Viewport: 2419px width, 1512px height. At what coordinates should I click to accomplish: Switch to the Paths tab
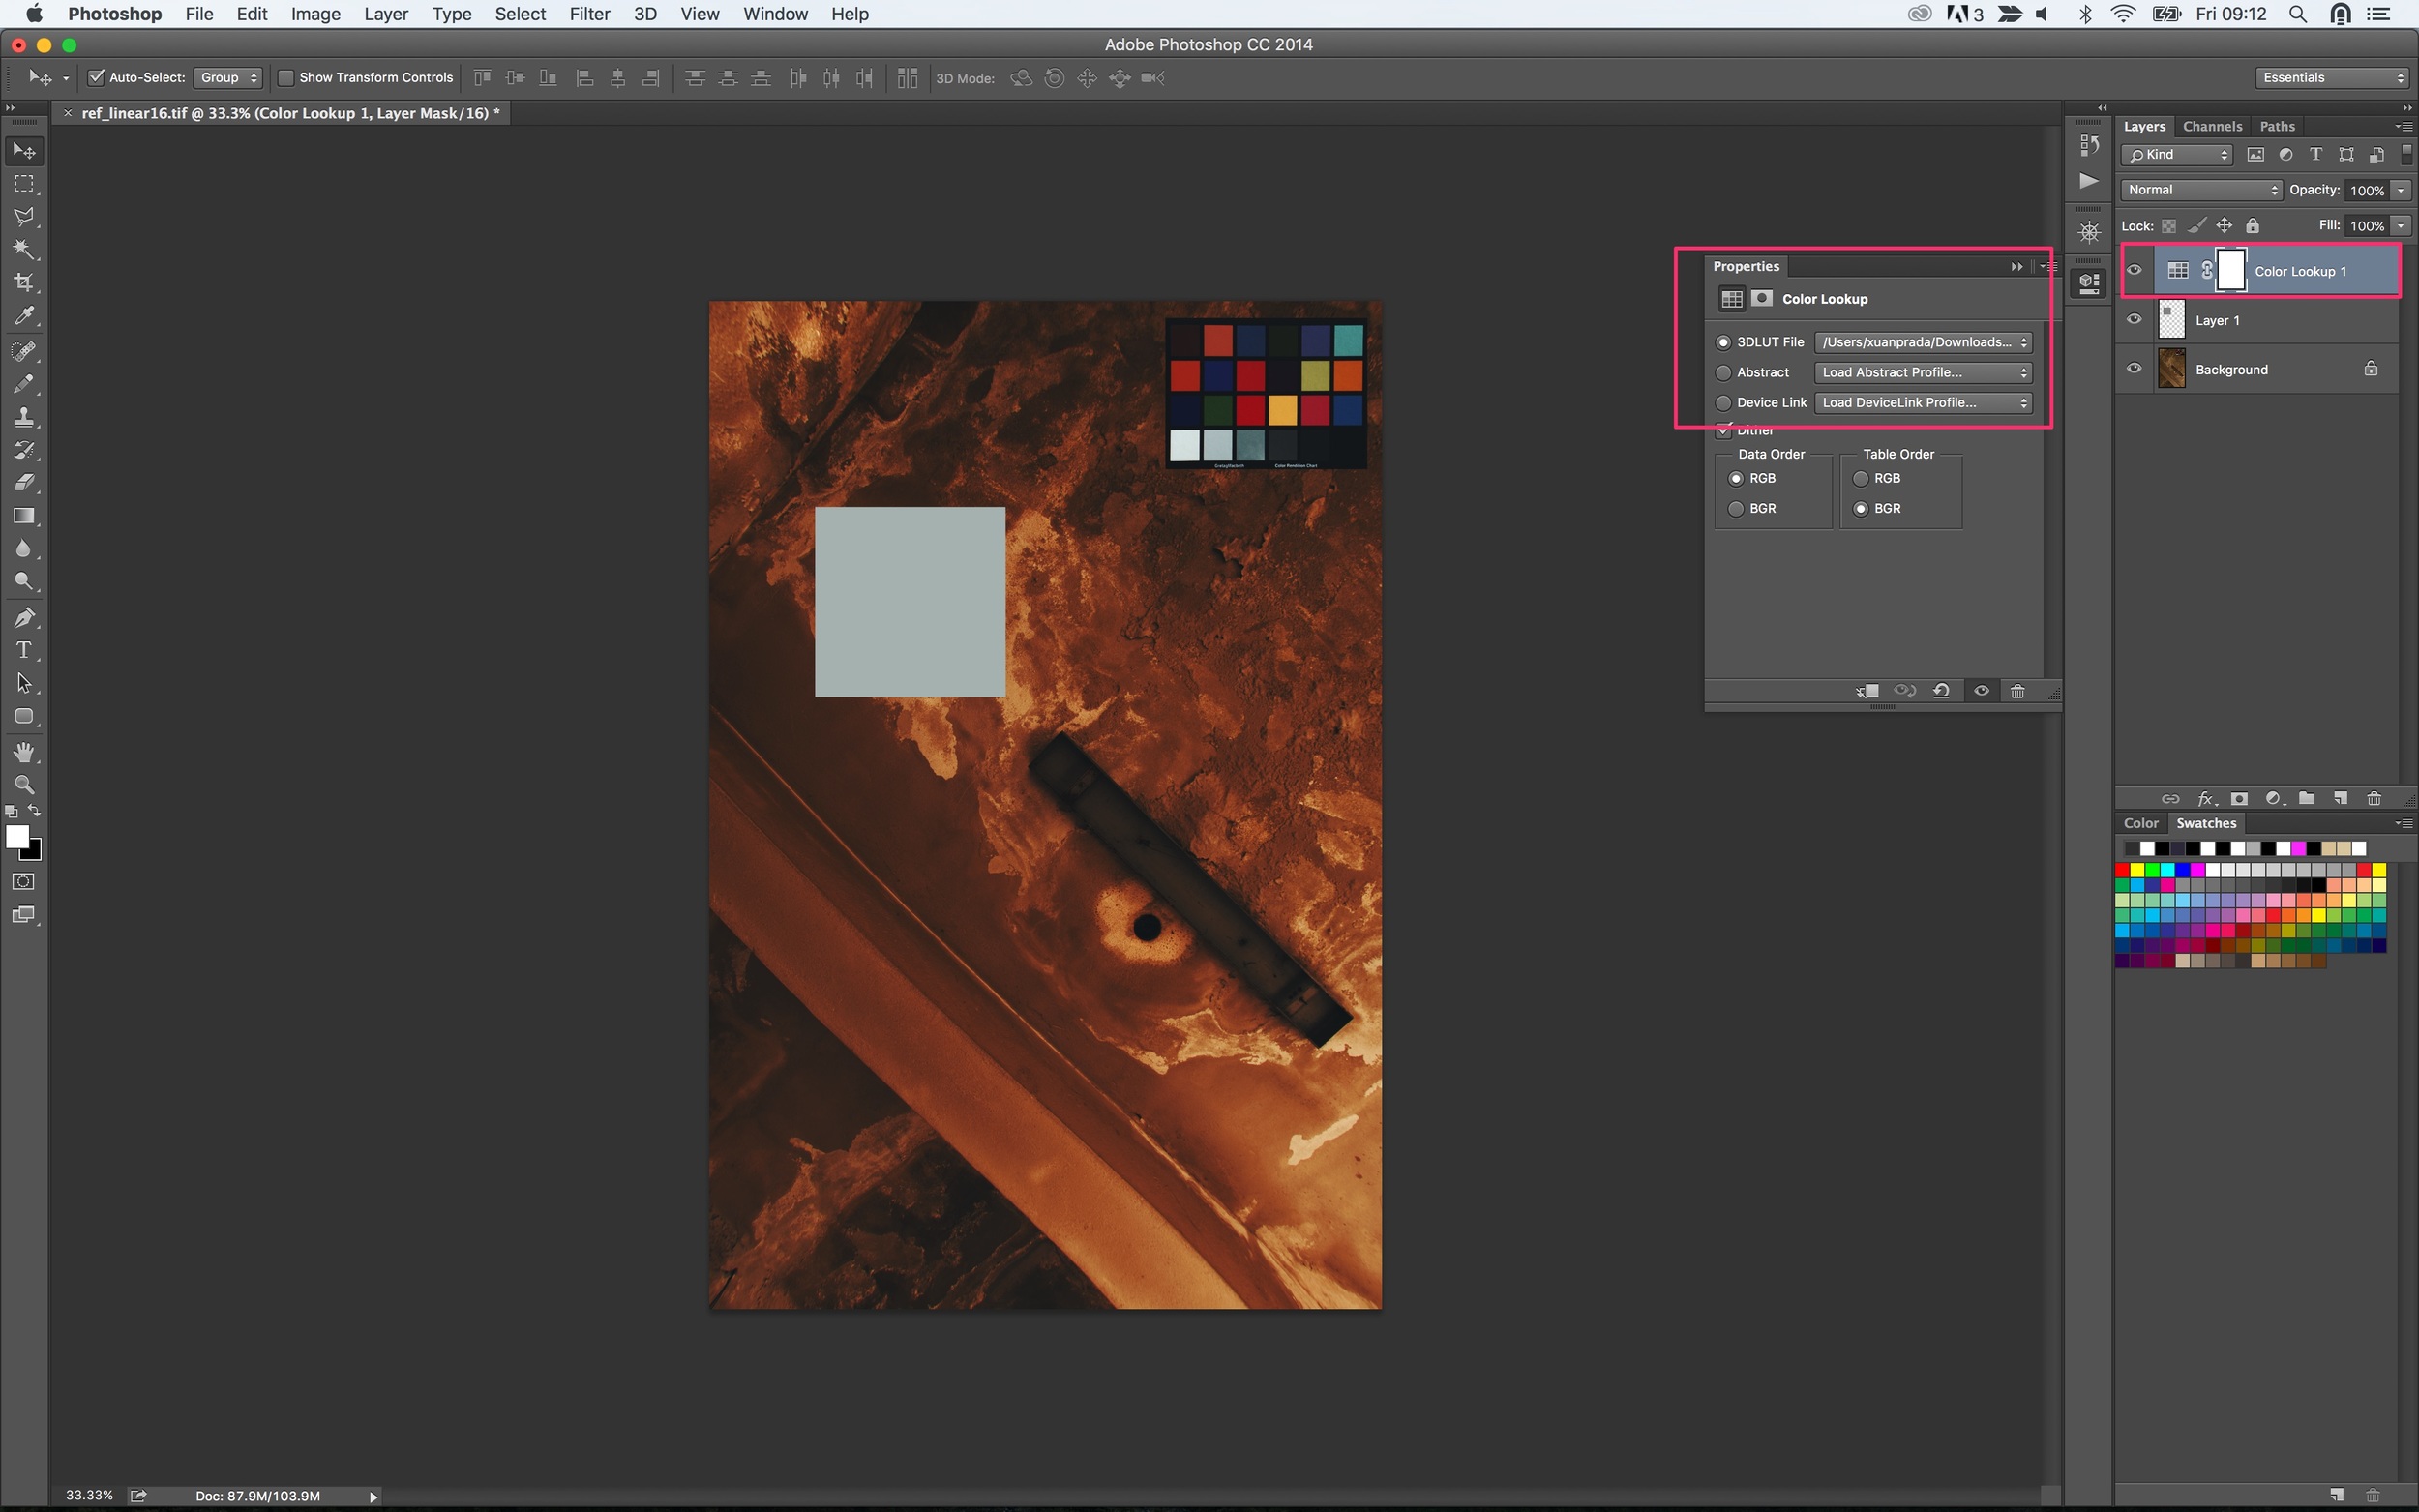[2277, 126]
